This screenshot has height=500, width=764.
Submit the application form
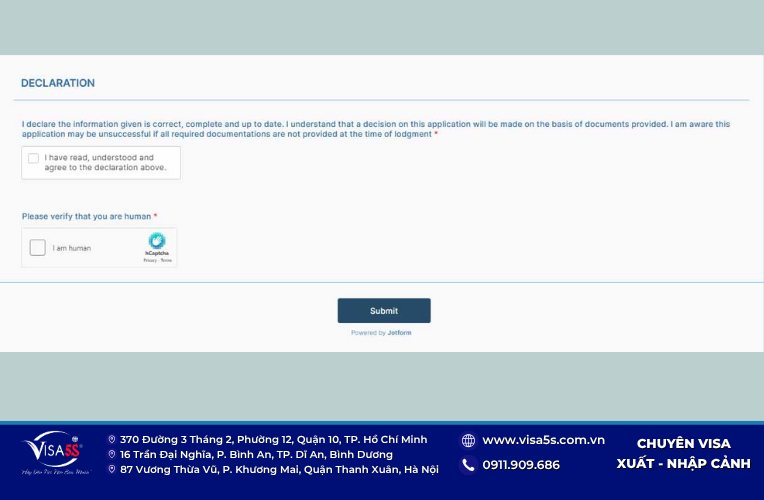click(384, 310)
